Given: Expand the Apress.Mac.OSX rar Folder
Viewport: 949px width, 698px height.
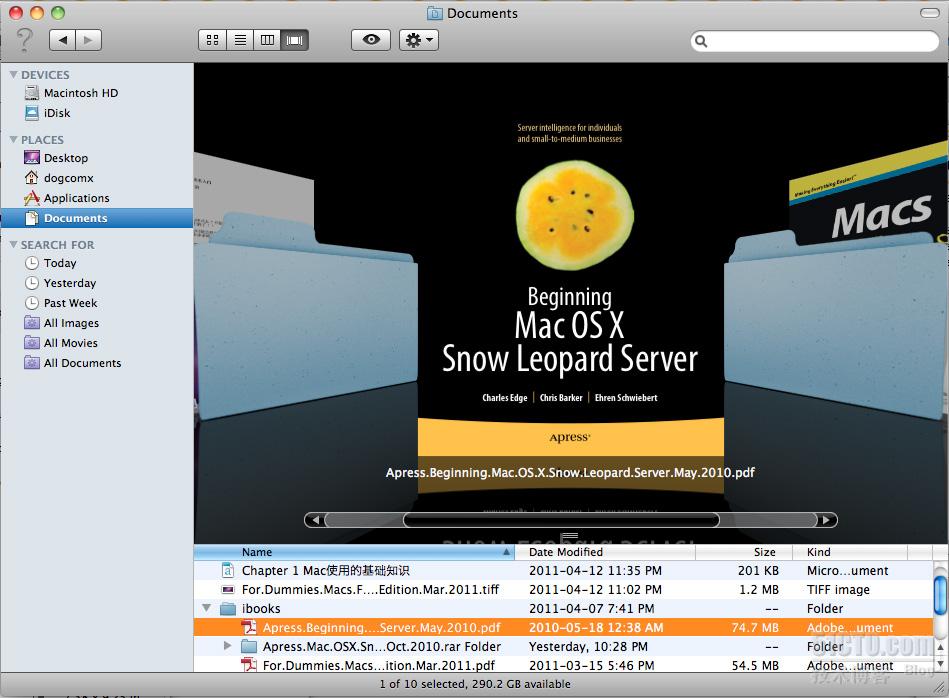Looking at the screenshot, I should (x=228, y=646).
